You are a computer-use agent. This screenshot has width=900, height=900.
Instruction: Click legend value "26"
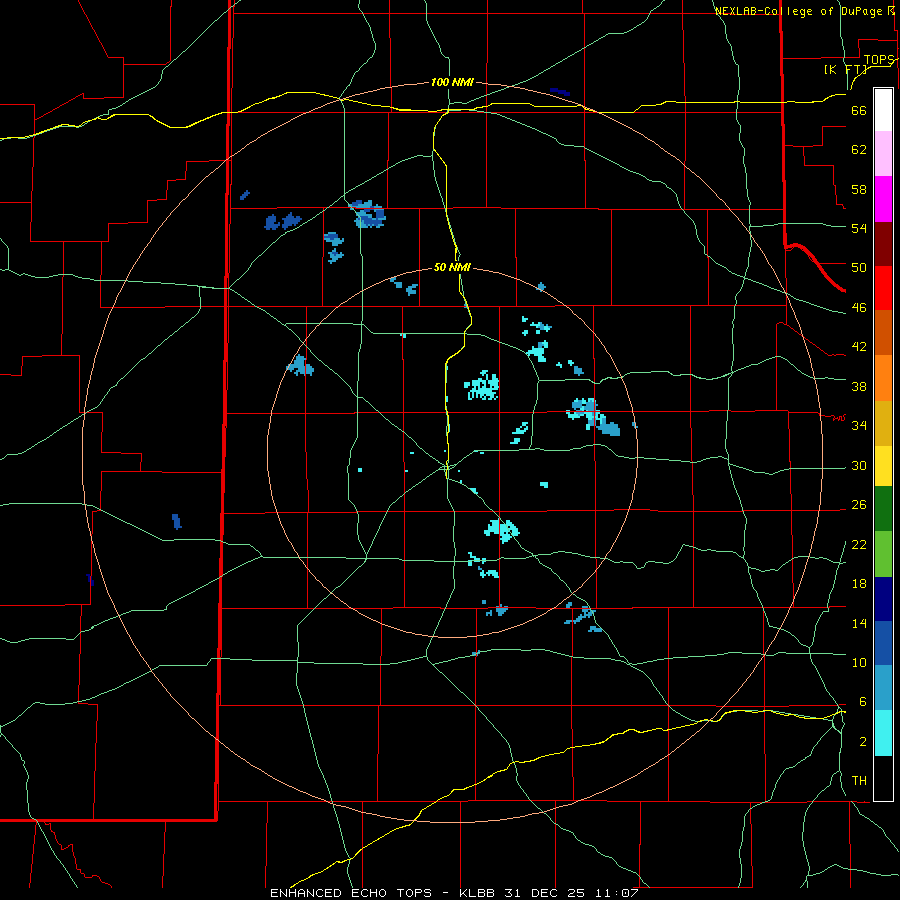859,505
